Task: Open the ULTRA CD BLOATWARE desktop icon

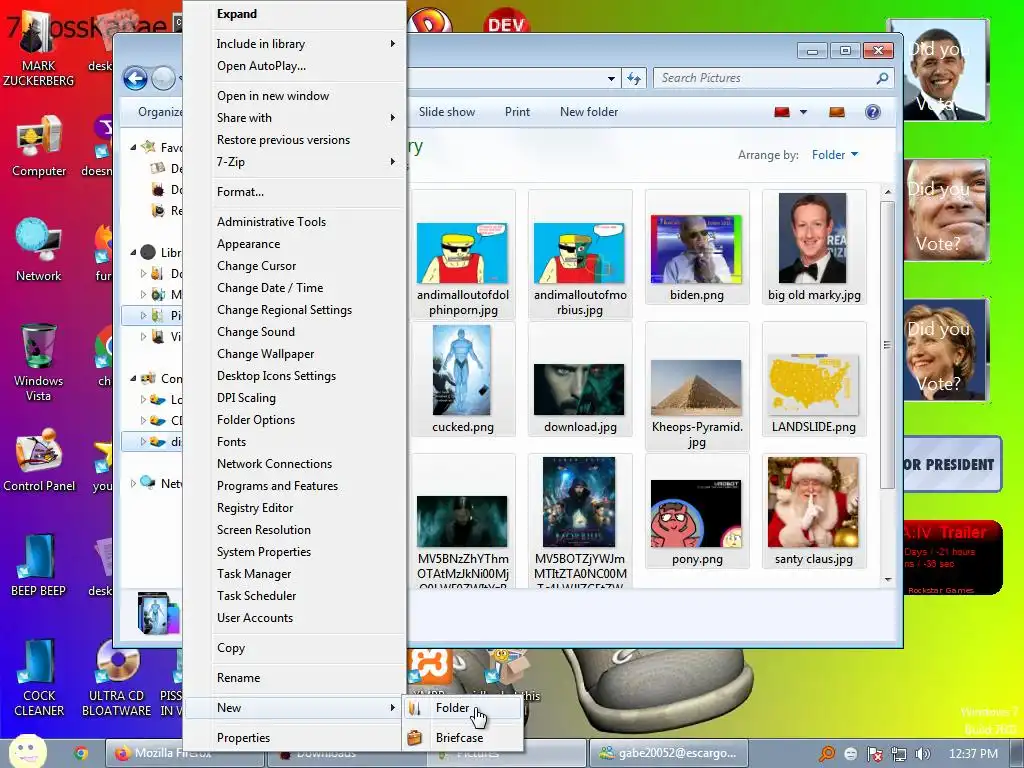Action: tap(116, 678)
